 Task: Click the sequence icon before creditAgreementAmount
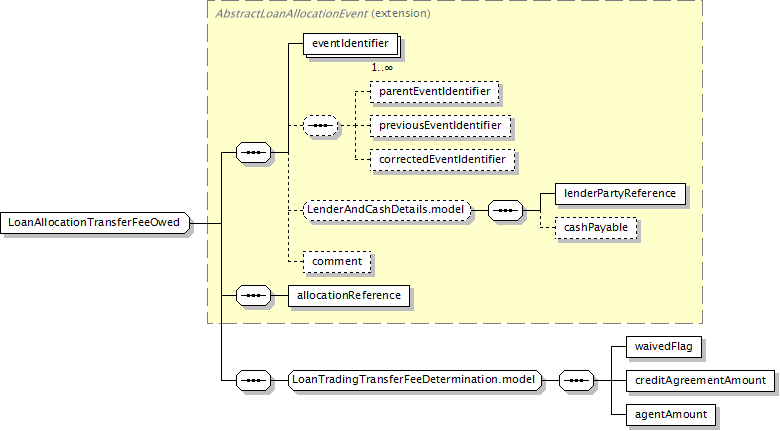tap(577, 381)
